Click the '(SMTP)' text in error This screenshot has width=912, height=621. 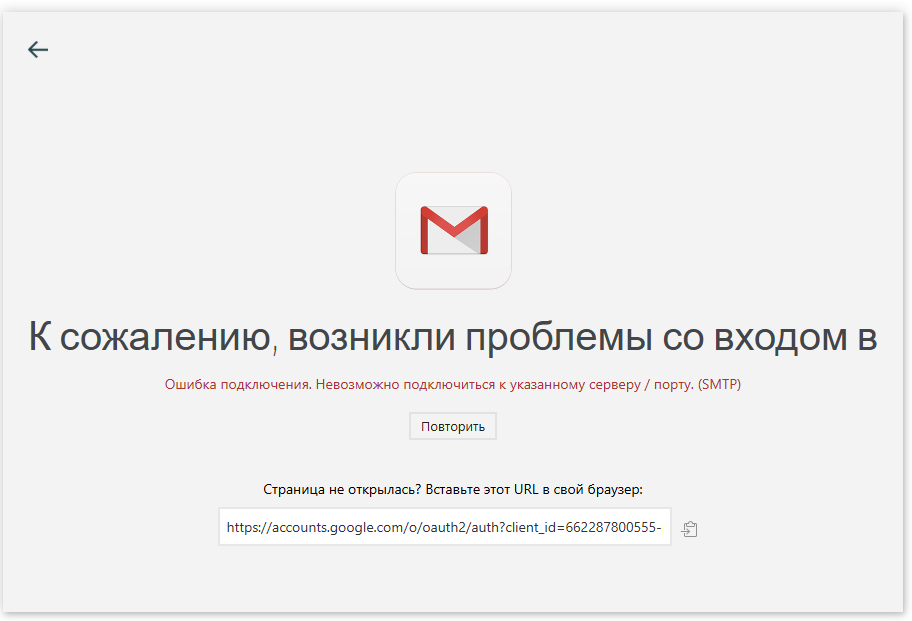719,384
